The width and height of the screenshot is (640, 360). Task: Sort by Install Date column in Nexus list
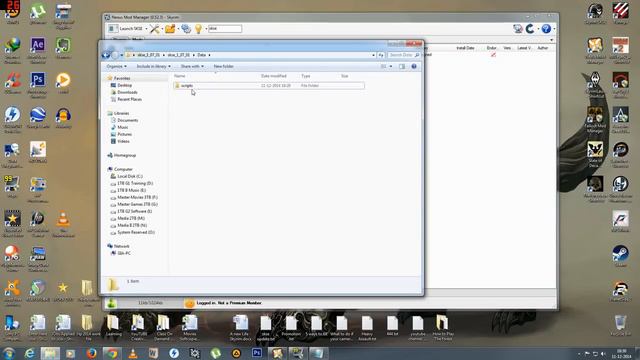[x=465, y=48]
